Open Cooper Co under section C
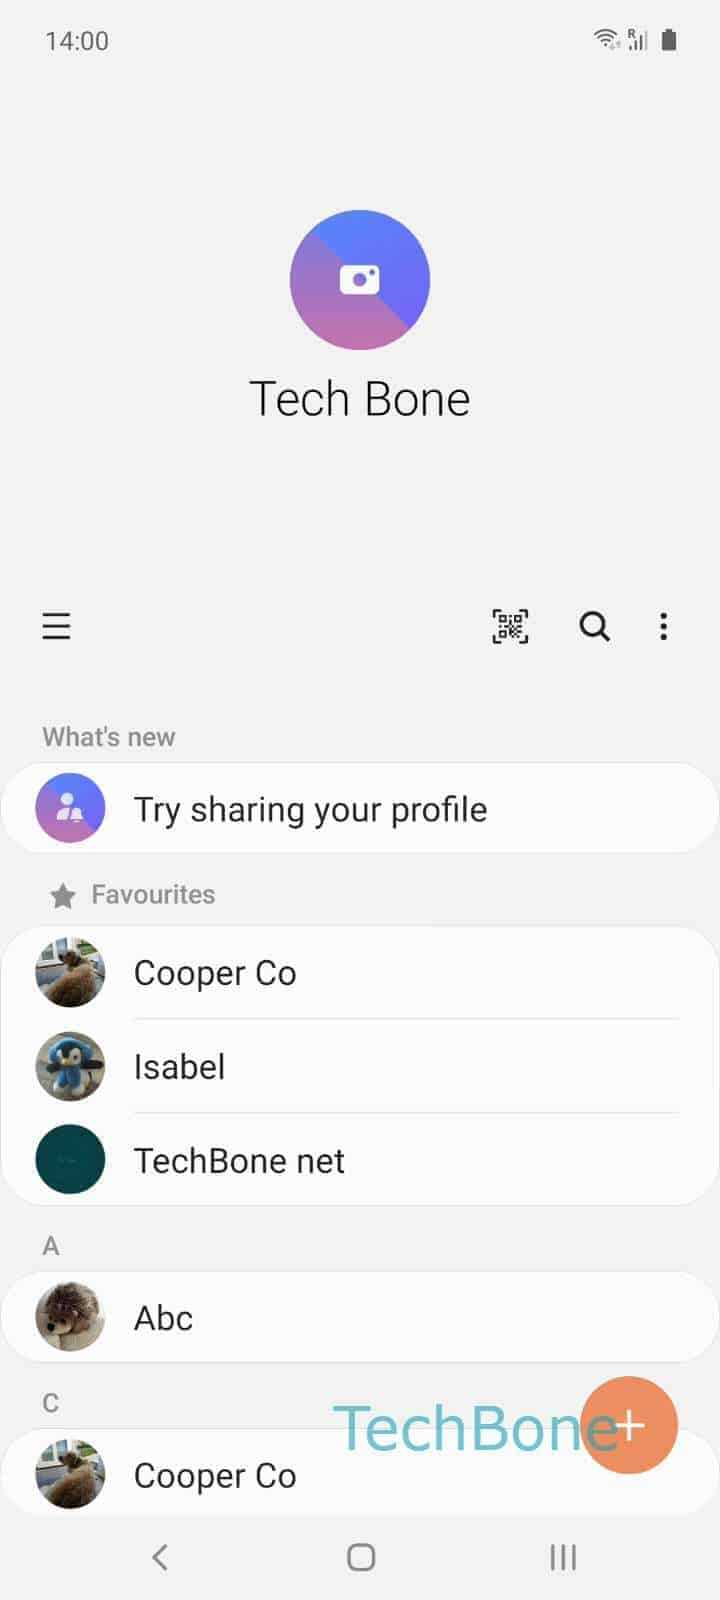Image resolution: width=720 pixels, height=1600 pixels. [x=360, y=1472]
